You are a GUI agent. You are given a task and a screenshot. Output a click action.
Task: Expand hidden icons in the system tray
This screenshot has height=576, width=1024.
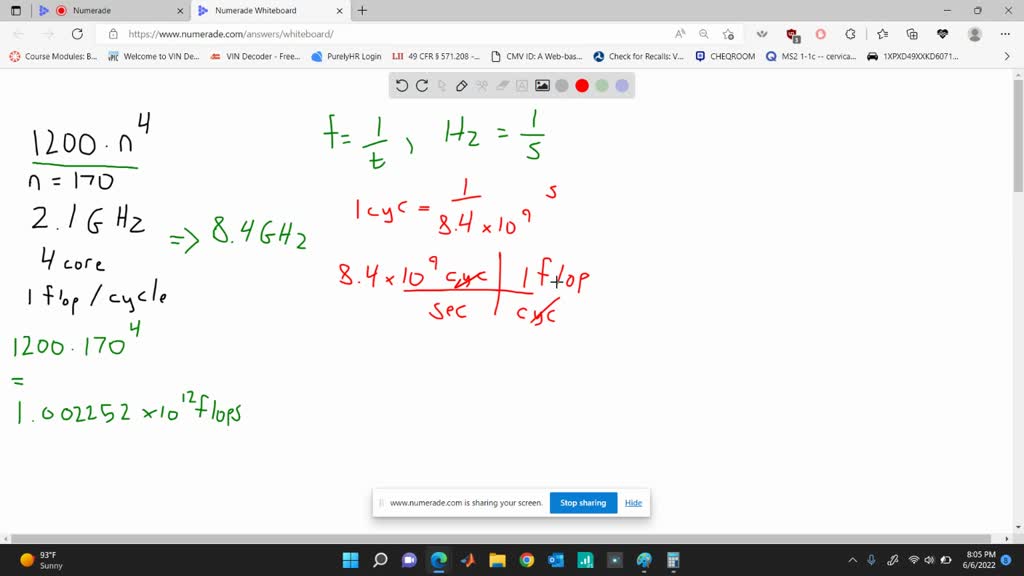[852, 560]
